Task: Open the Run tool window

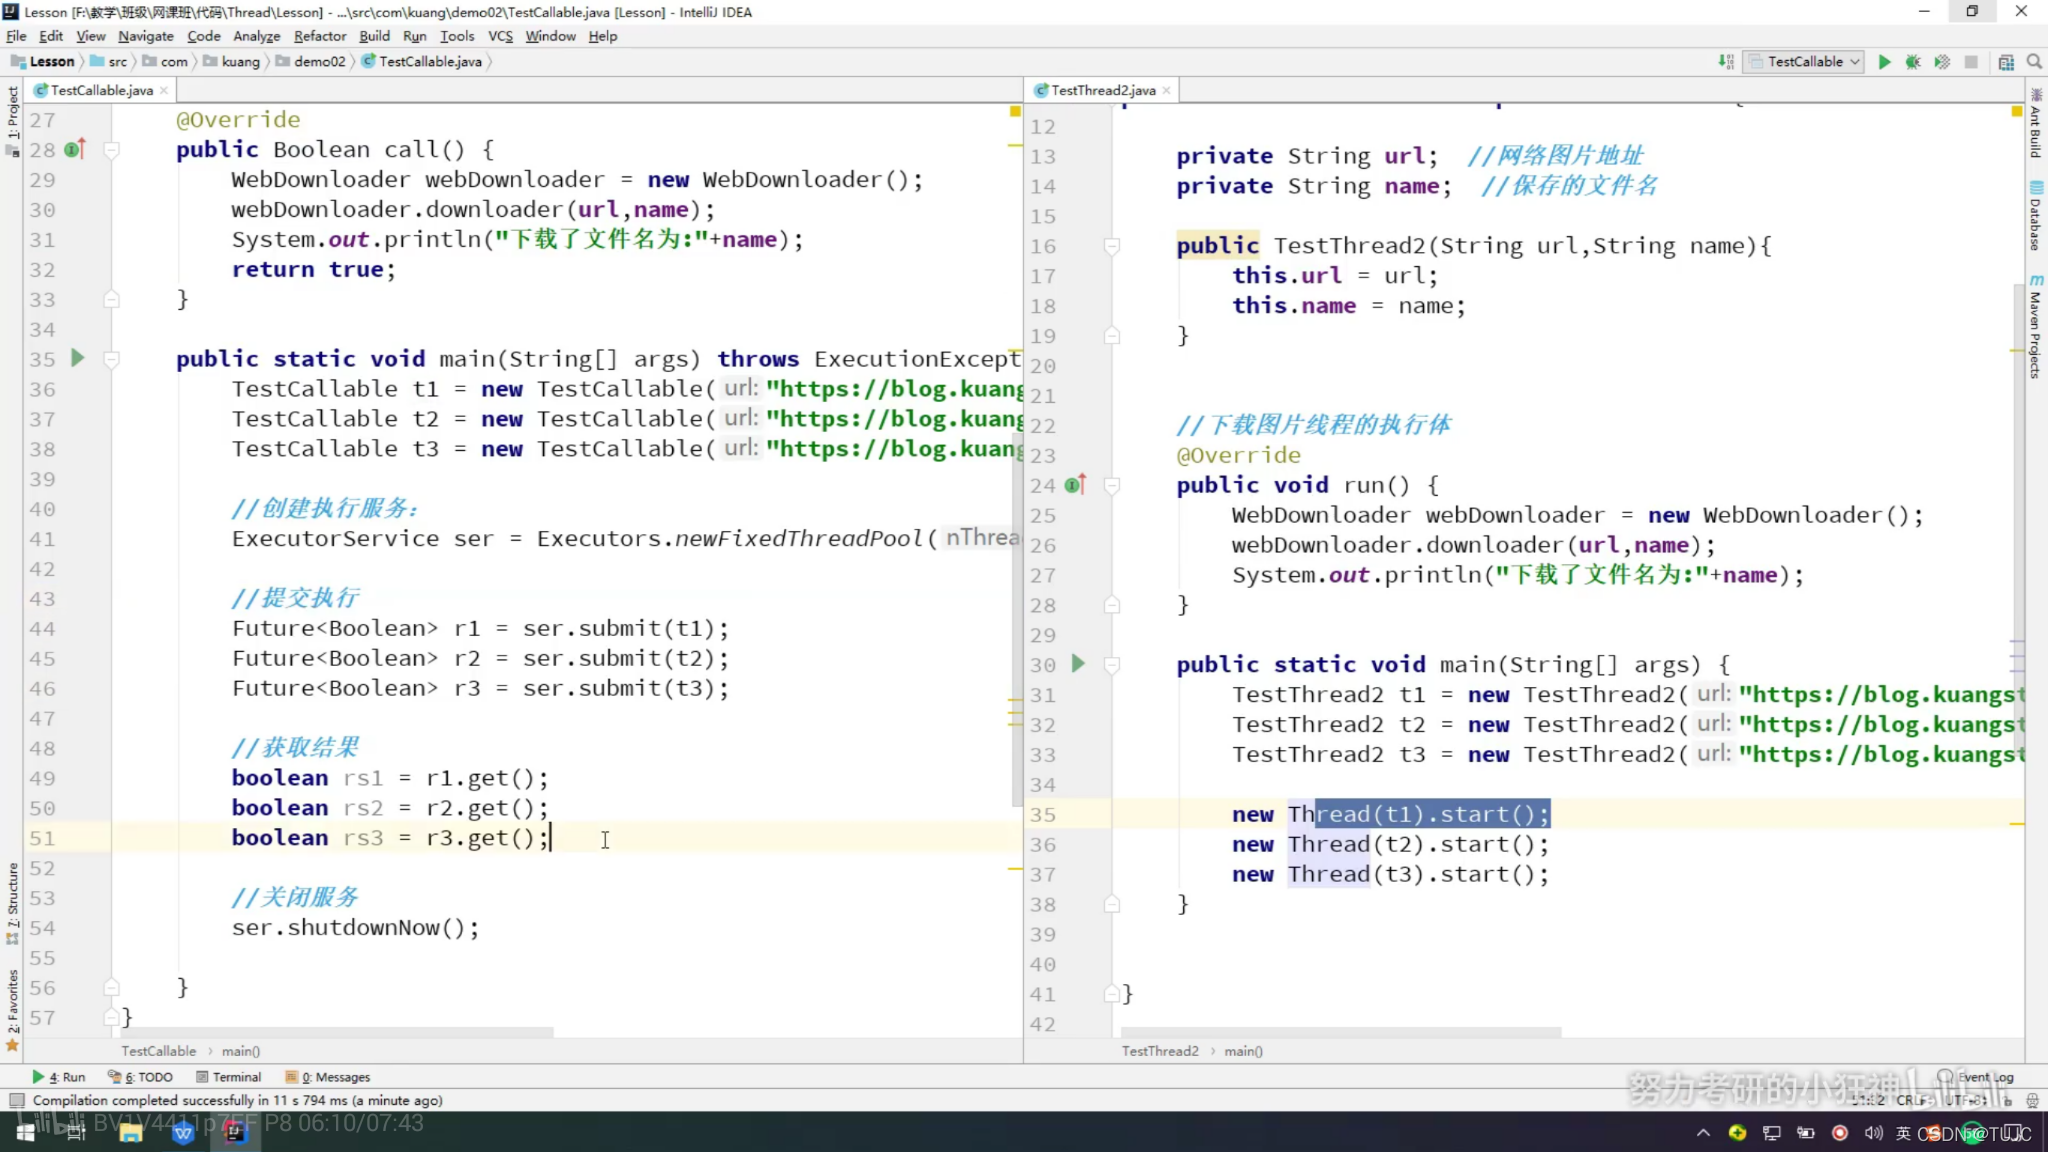Action: coord(58,1077)
